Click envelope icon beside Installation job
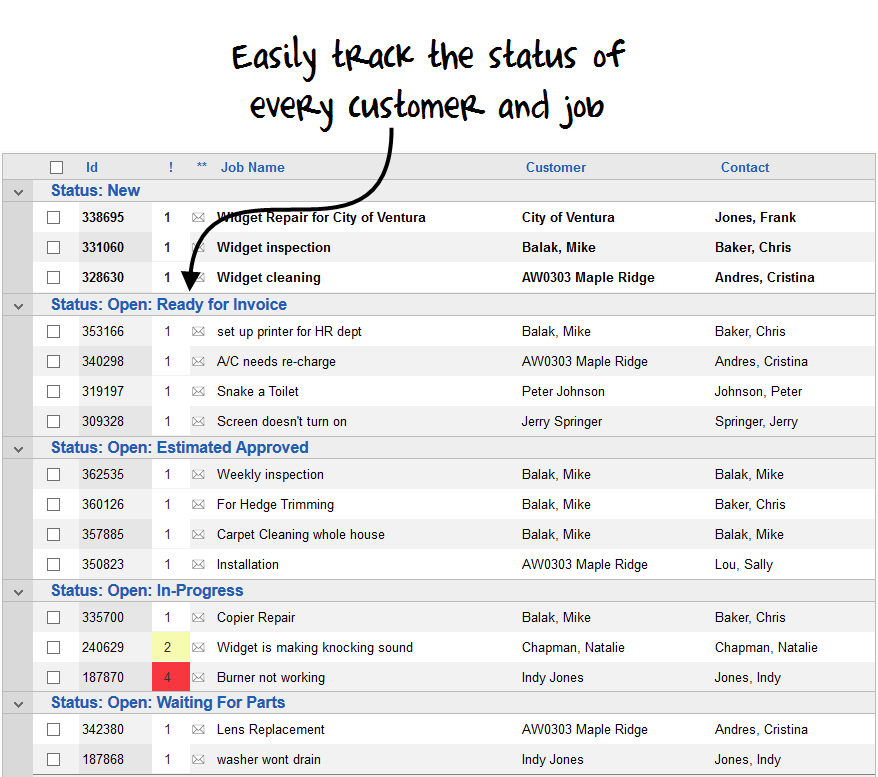This screenshot has height=777, width=878. tap(198, 564)
